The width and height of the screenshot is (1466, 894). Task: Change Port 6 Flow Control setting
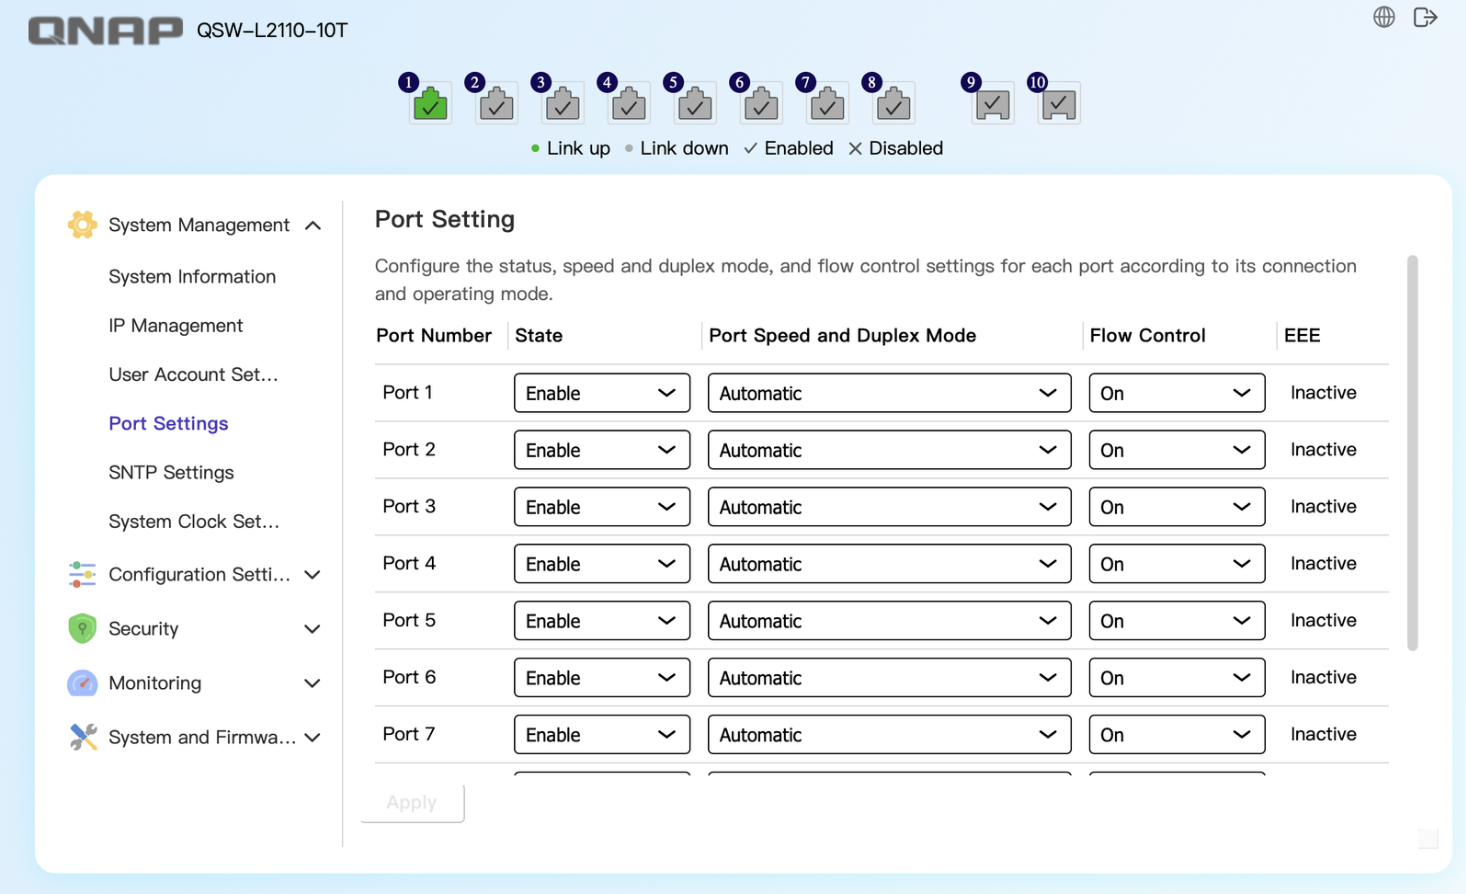pyautogui.click(x=1175, y=678)
